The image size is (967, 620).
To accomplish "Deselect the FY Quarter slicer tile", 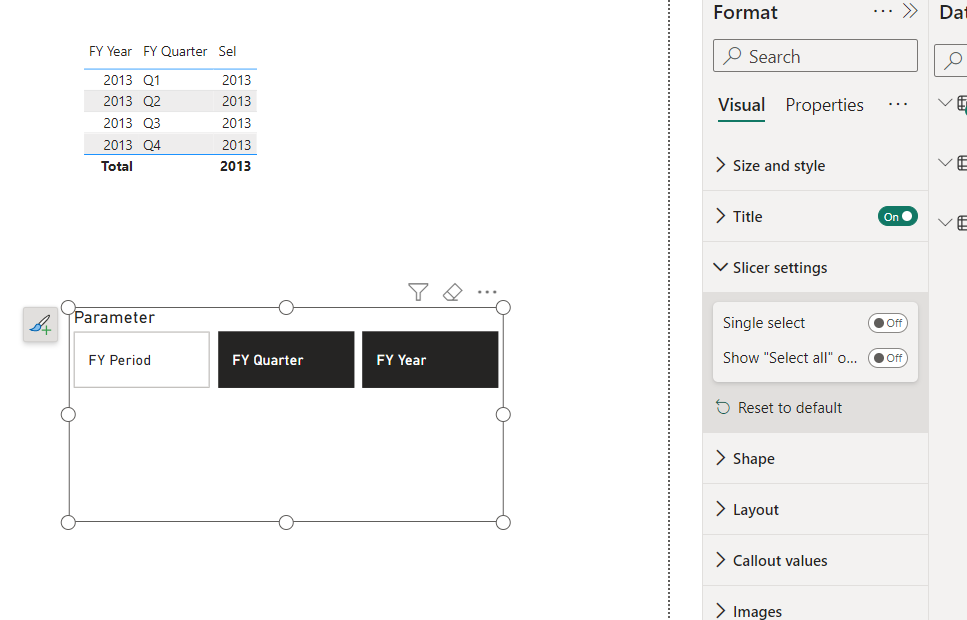I will (286, 360).
